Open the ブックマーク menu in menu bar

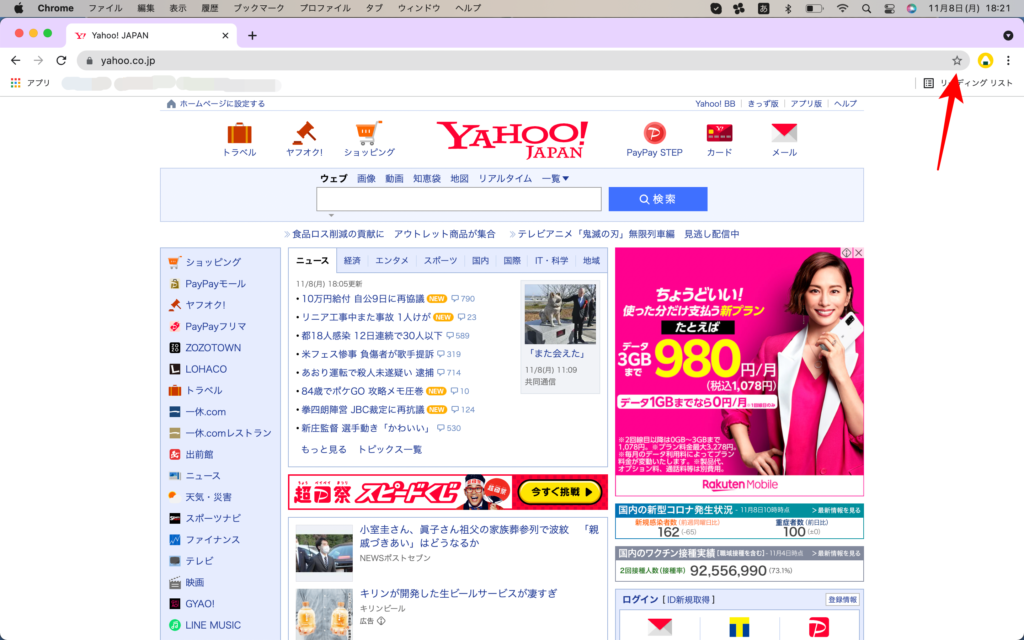click(x=259, y=8)
